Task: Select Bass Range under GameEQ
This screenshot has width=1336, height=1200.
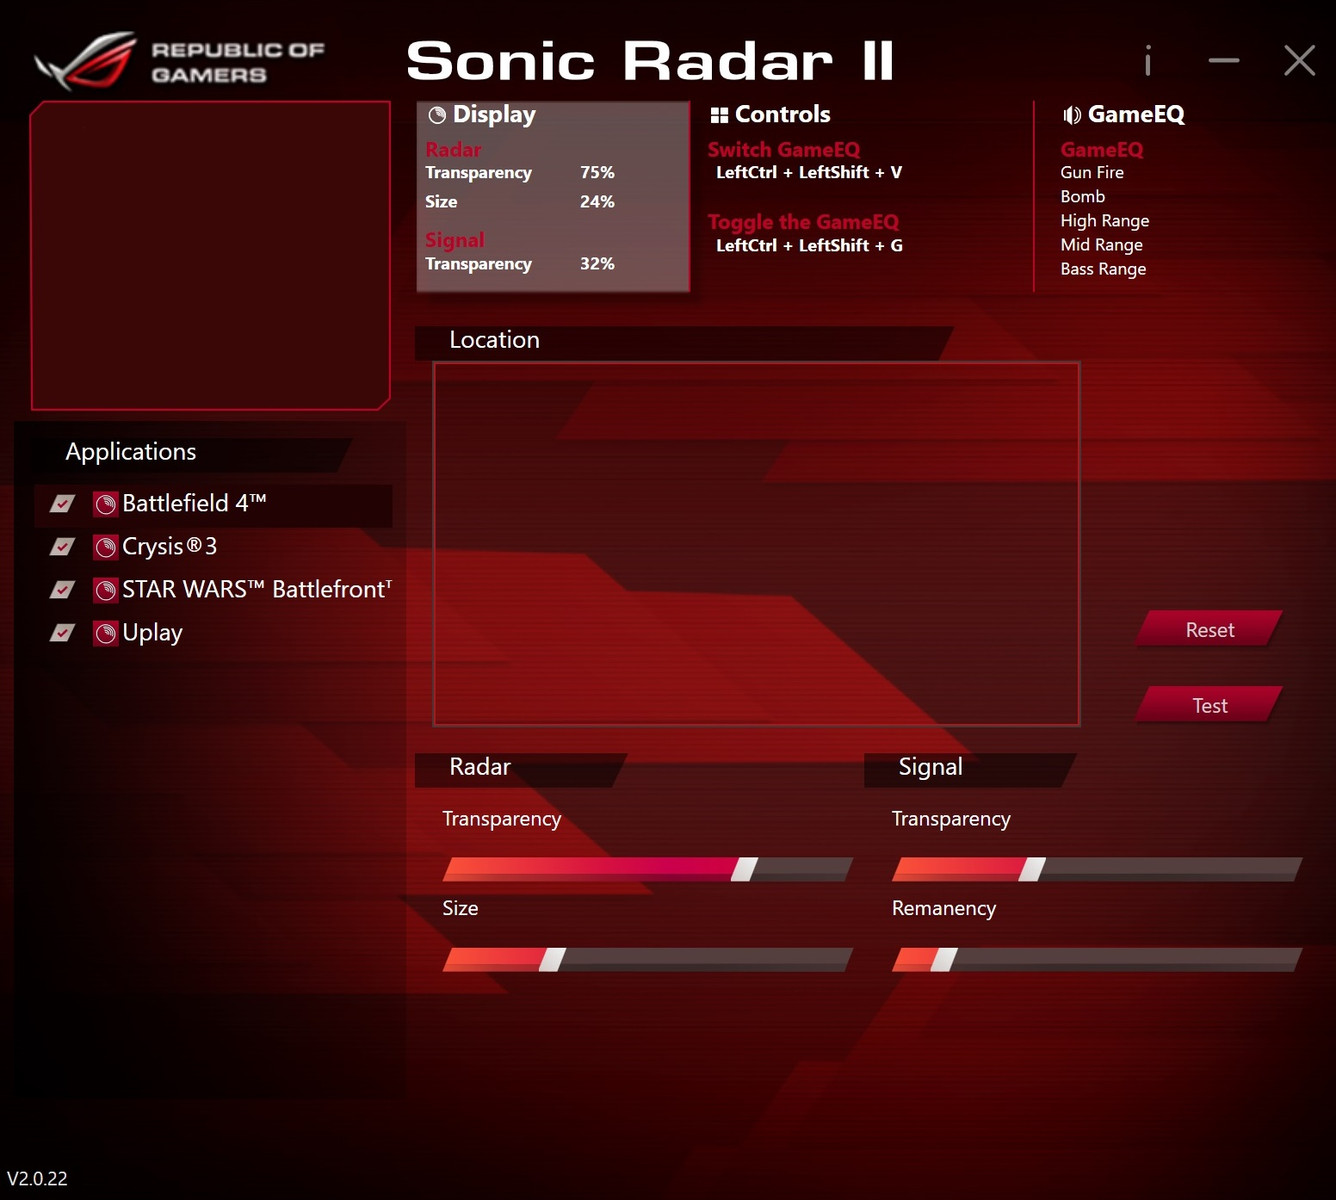Action: click(x=1103, y=269)
